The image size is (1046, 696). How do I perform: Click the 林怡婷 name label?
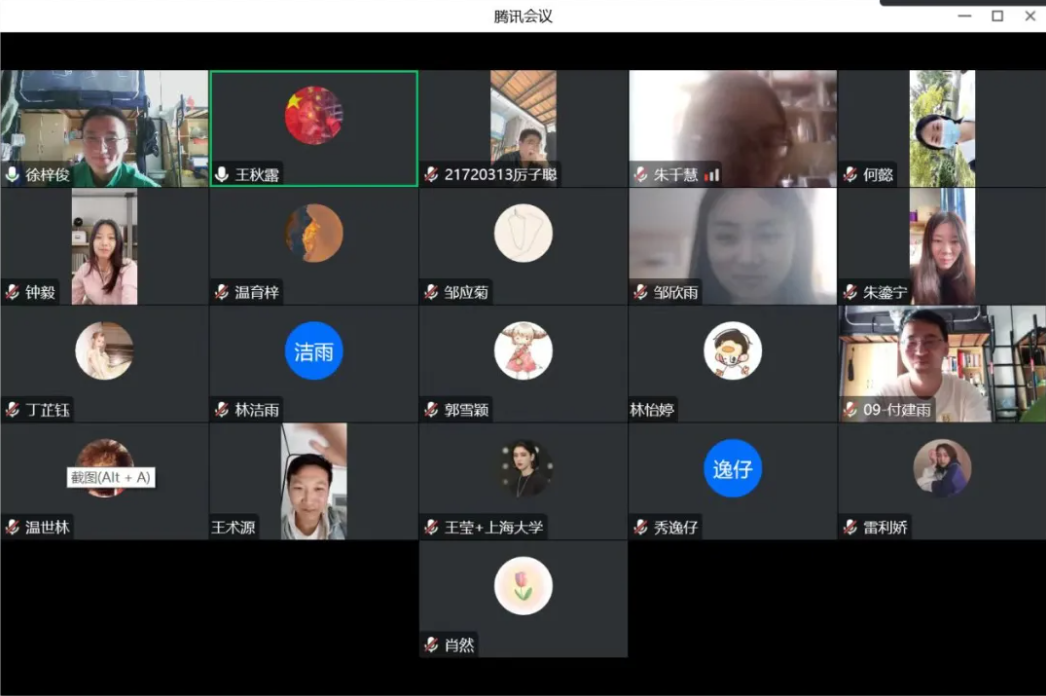point(652,410)
